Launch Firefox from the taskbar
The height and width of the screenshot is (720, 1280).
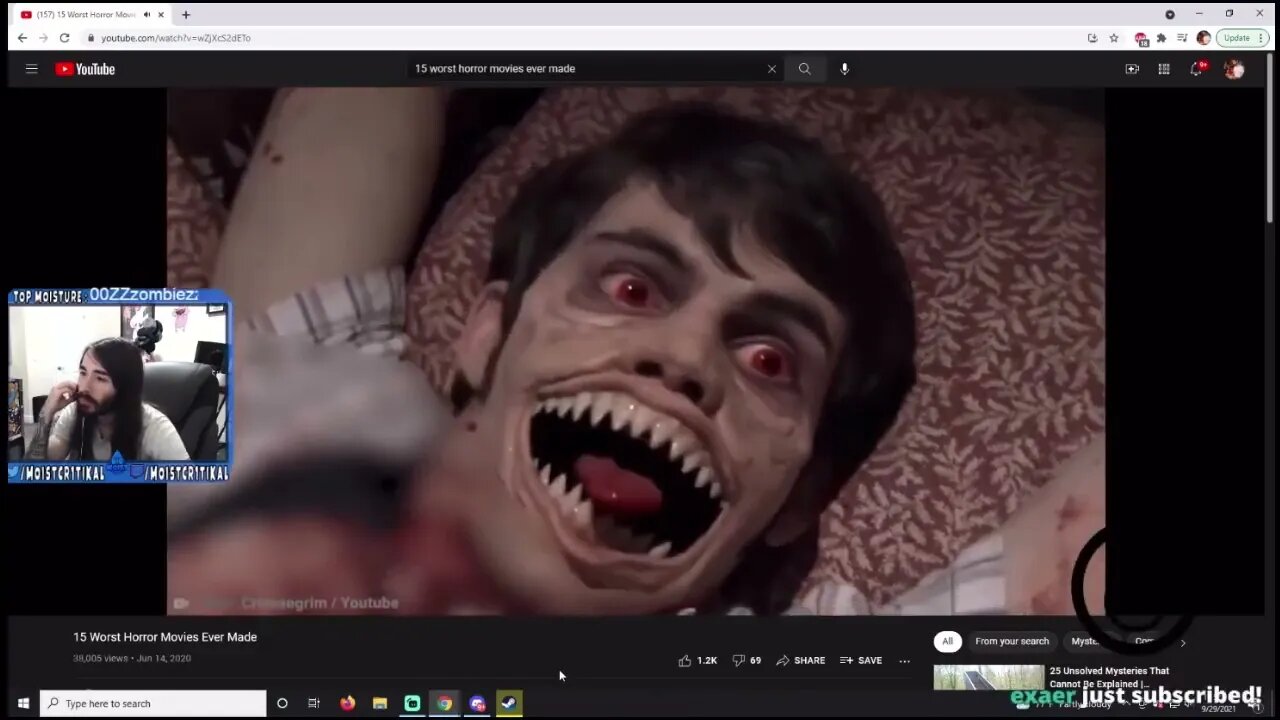tap(347, 703)
